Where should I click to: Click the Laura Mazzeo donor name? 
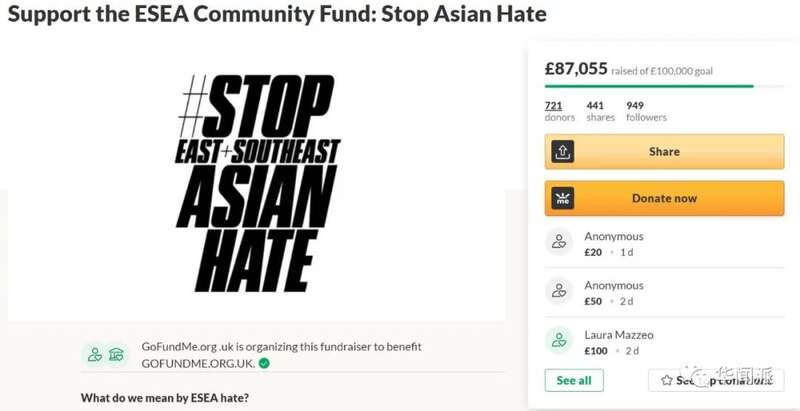coord(619,335)
